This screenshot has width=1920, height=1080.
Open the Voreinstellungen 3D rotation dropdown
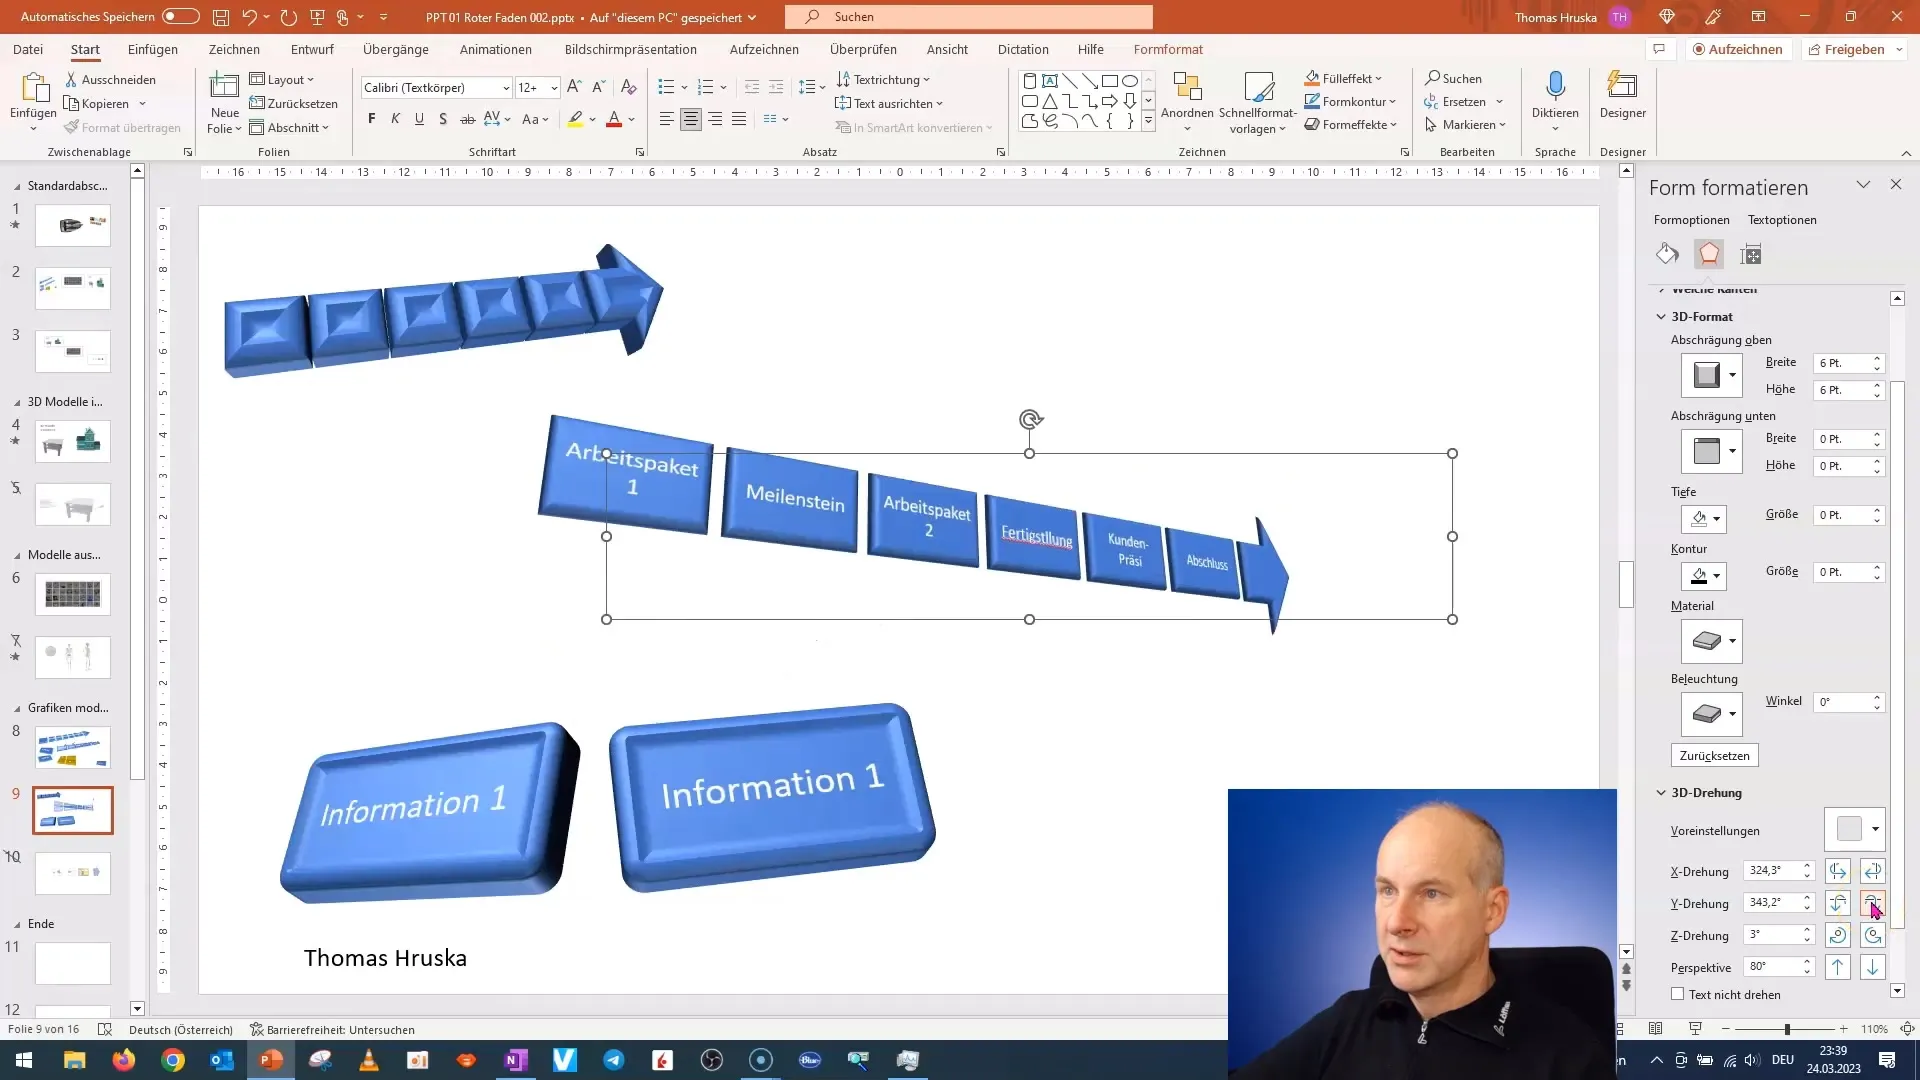pos(1875,828)
